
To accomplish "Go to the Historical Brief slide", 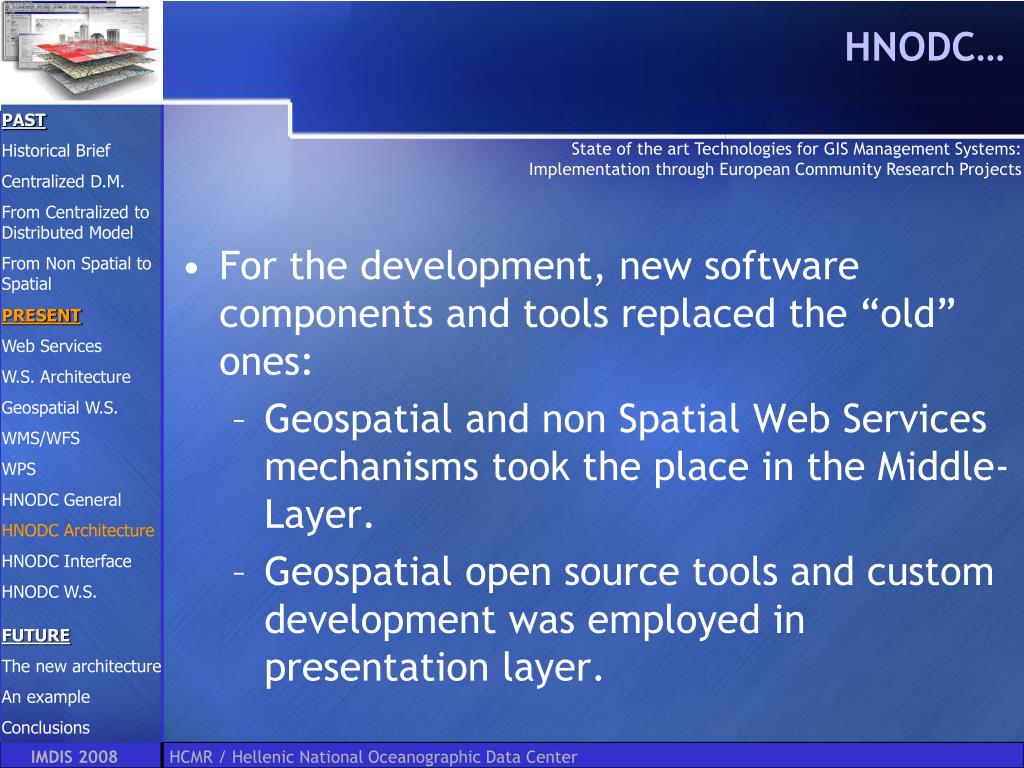I will [x=56, y=151].
